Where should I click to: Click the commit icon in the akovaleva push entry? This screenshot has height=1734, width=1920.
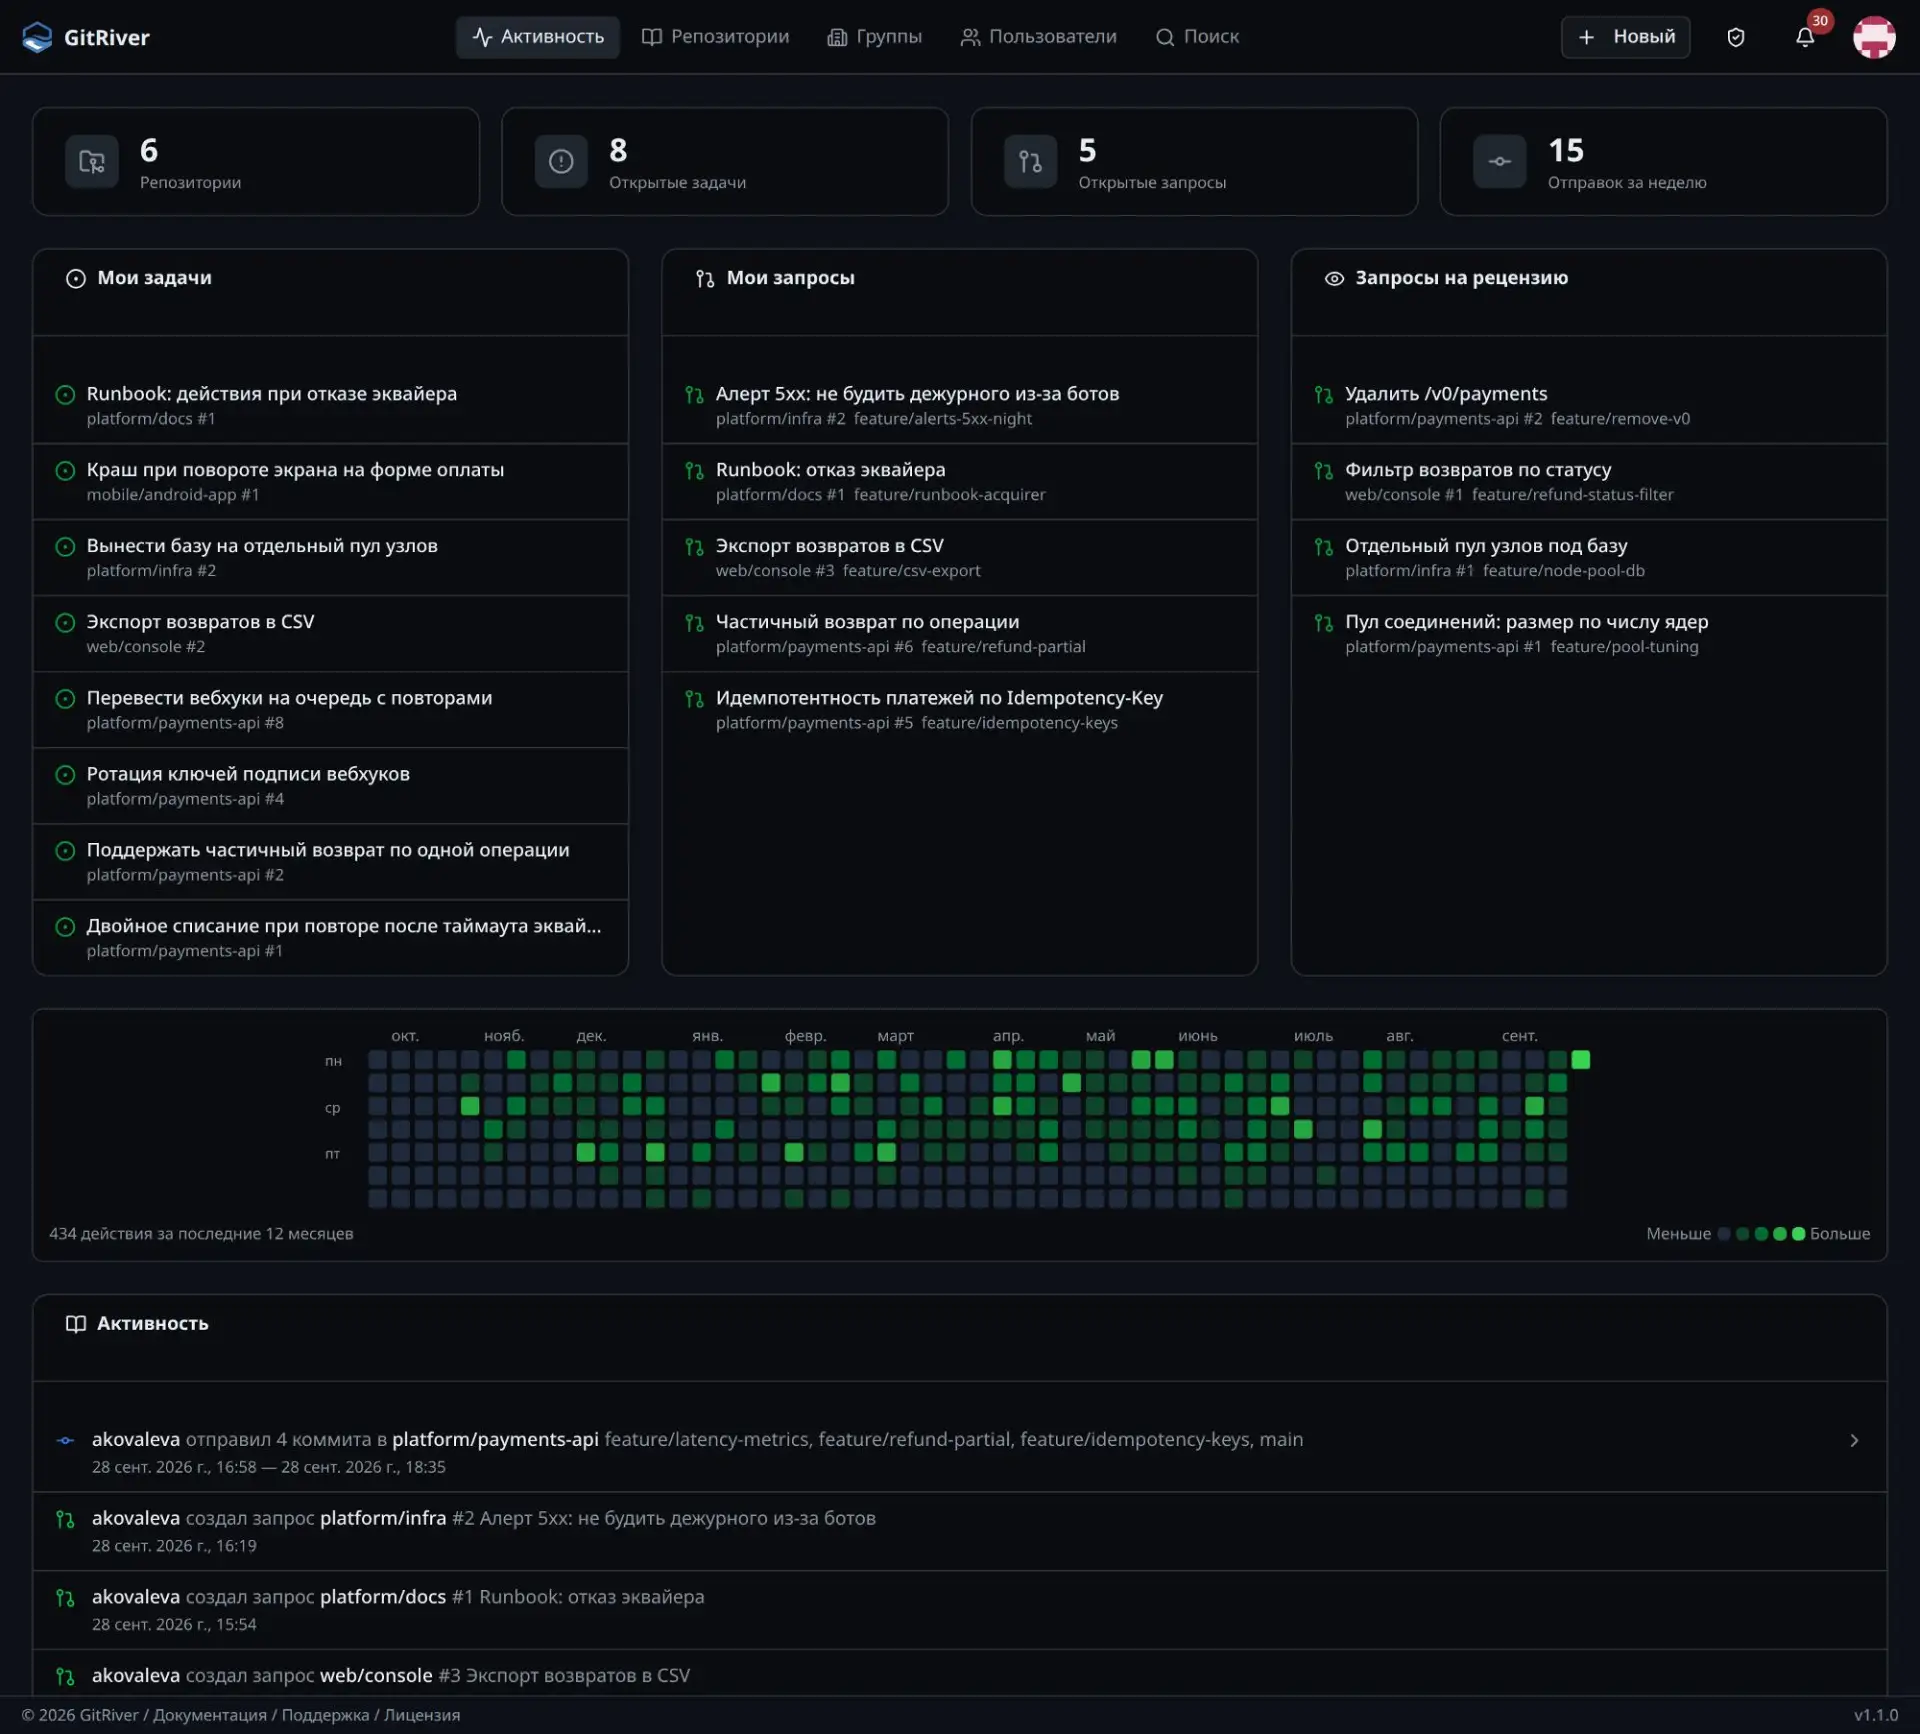tap(65, 1440)
